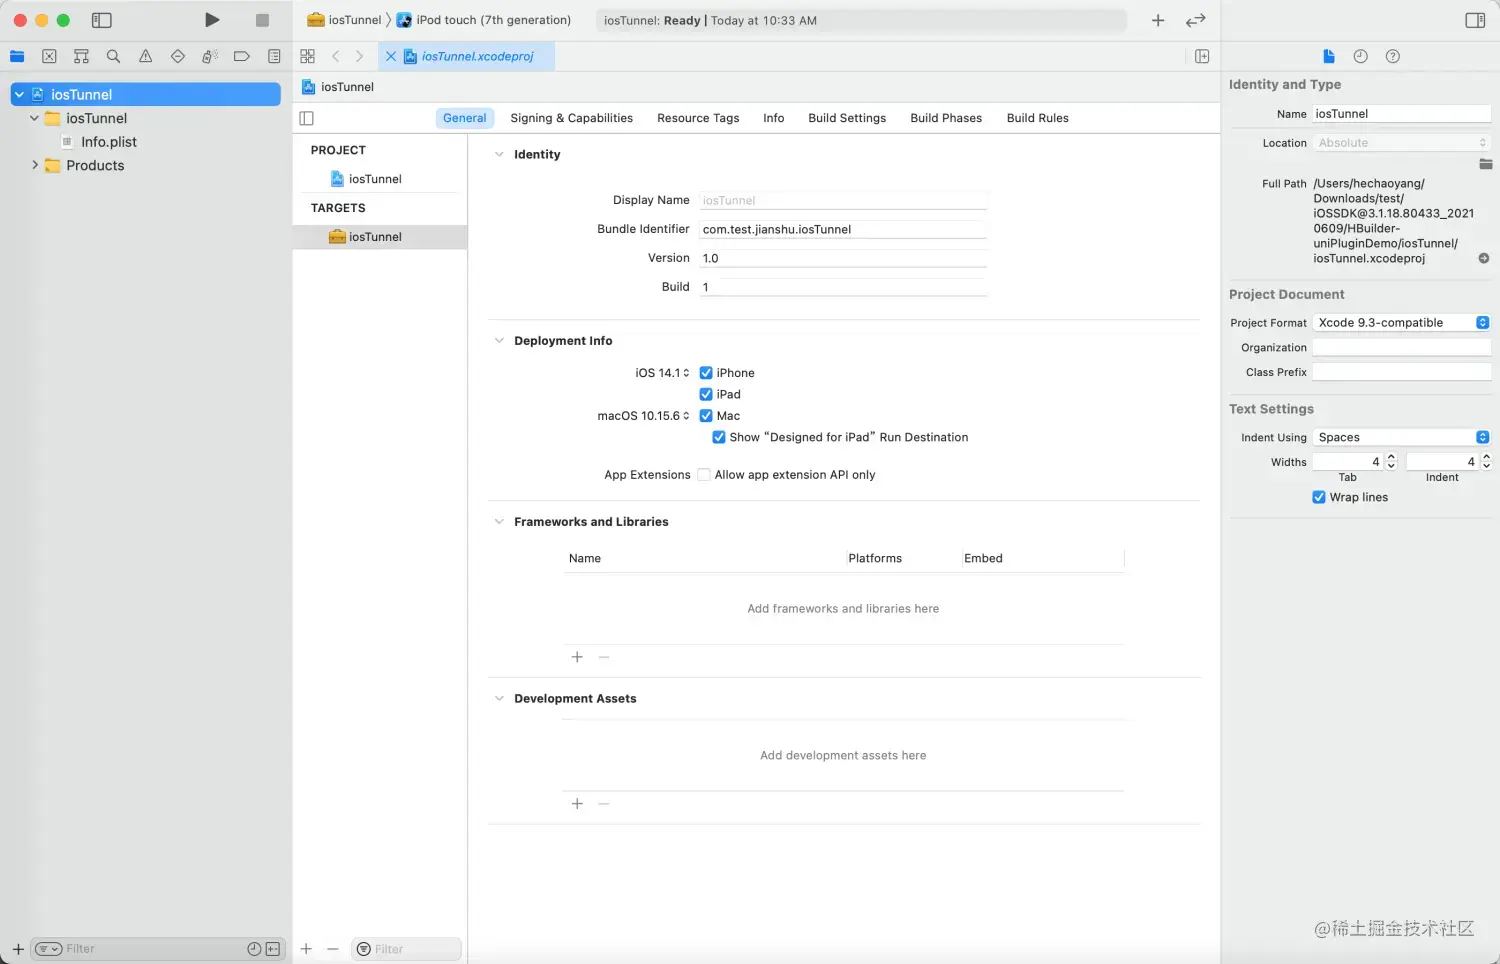Toggle the iPad deployment checkbox
Screen dimensions: 1500x964
[706, 394]
